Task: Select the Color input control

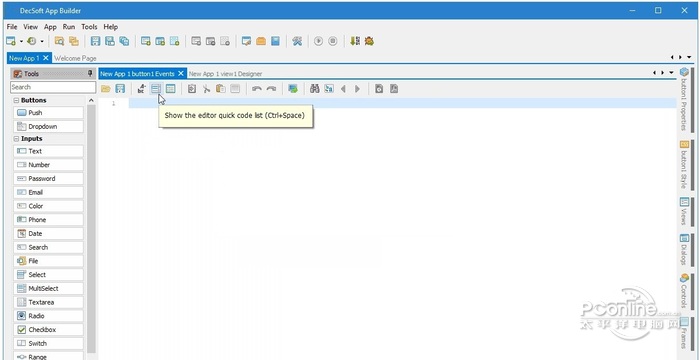Action: (49, 206)
